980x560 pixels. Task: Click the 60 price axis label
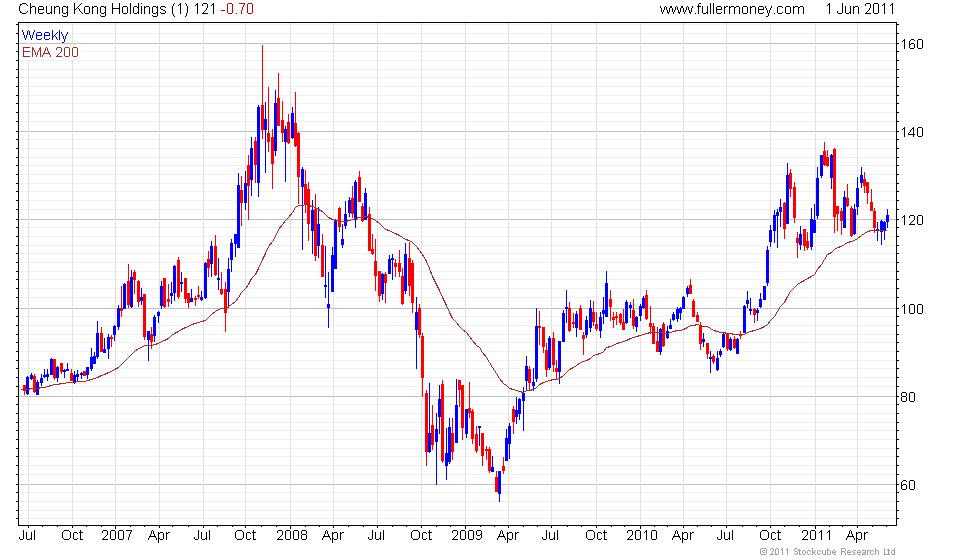[908, 485]
